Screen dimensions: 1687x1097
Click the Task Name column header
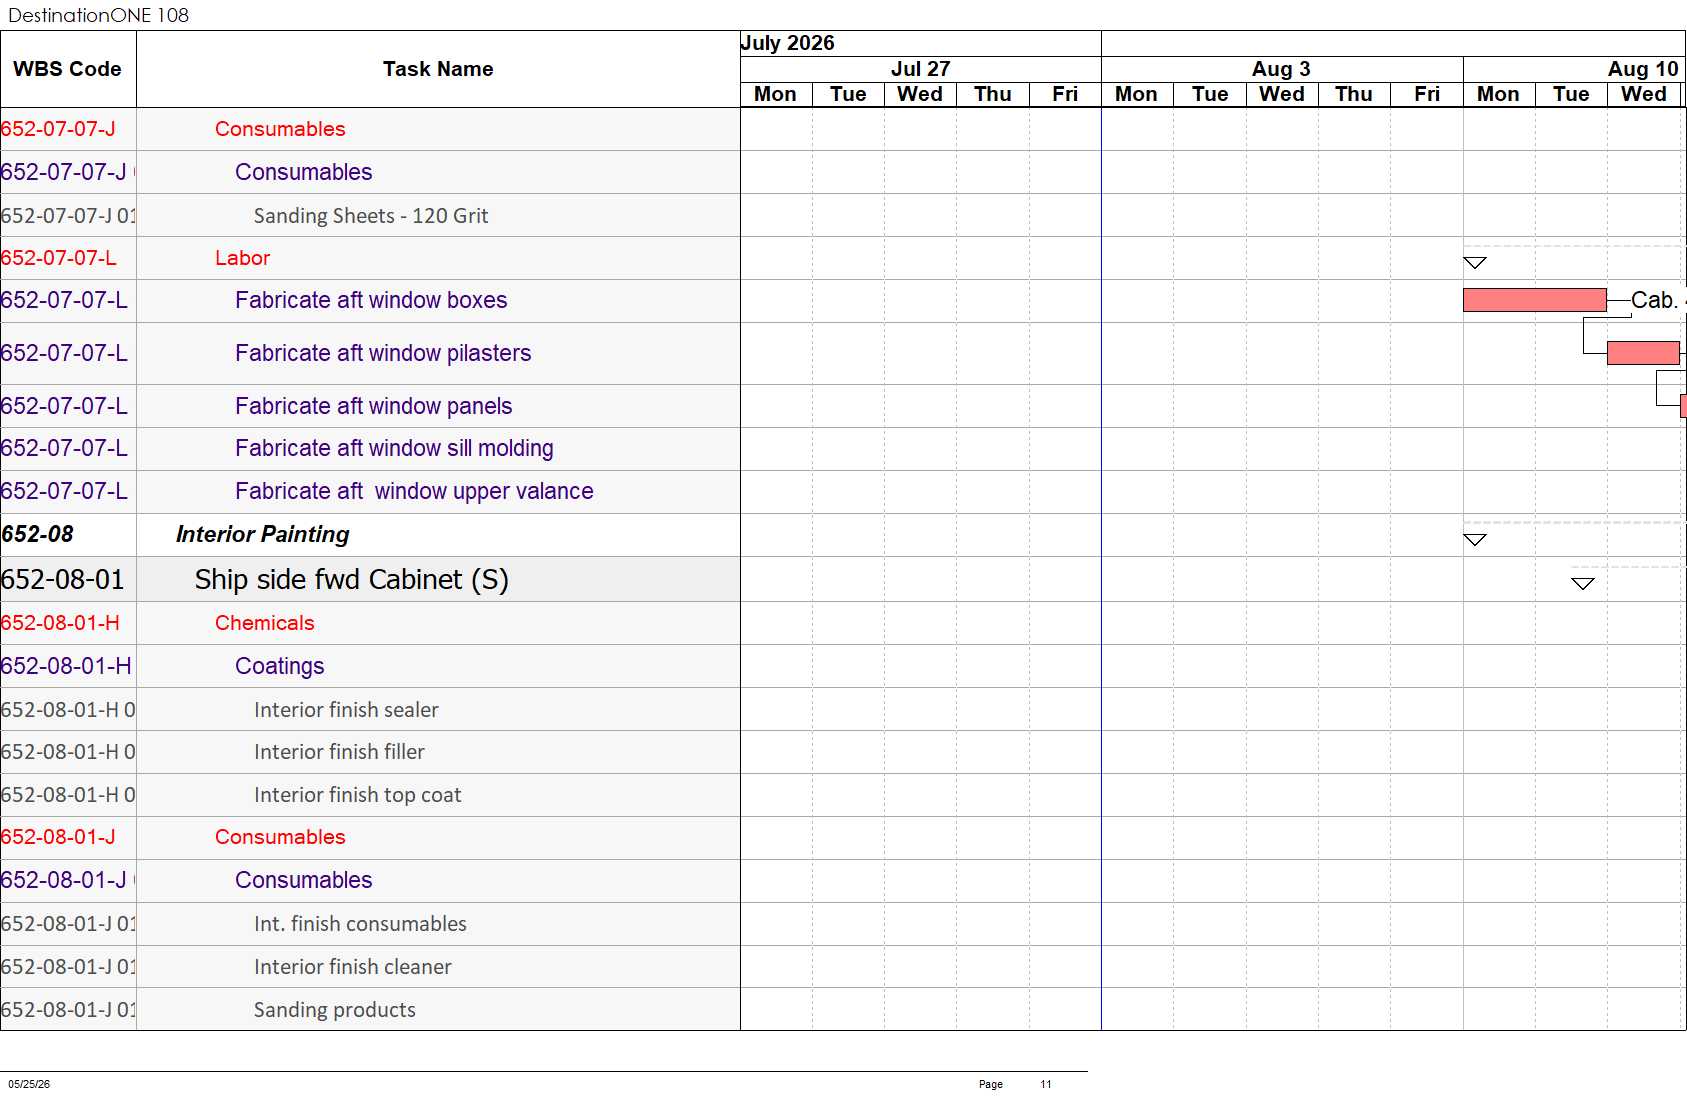point(438,69)
